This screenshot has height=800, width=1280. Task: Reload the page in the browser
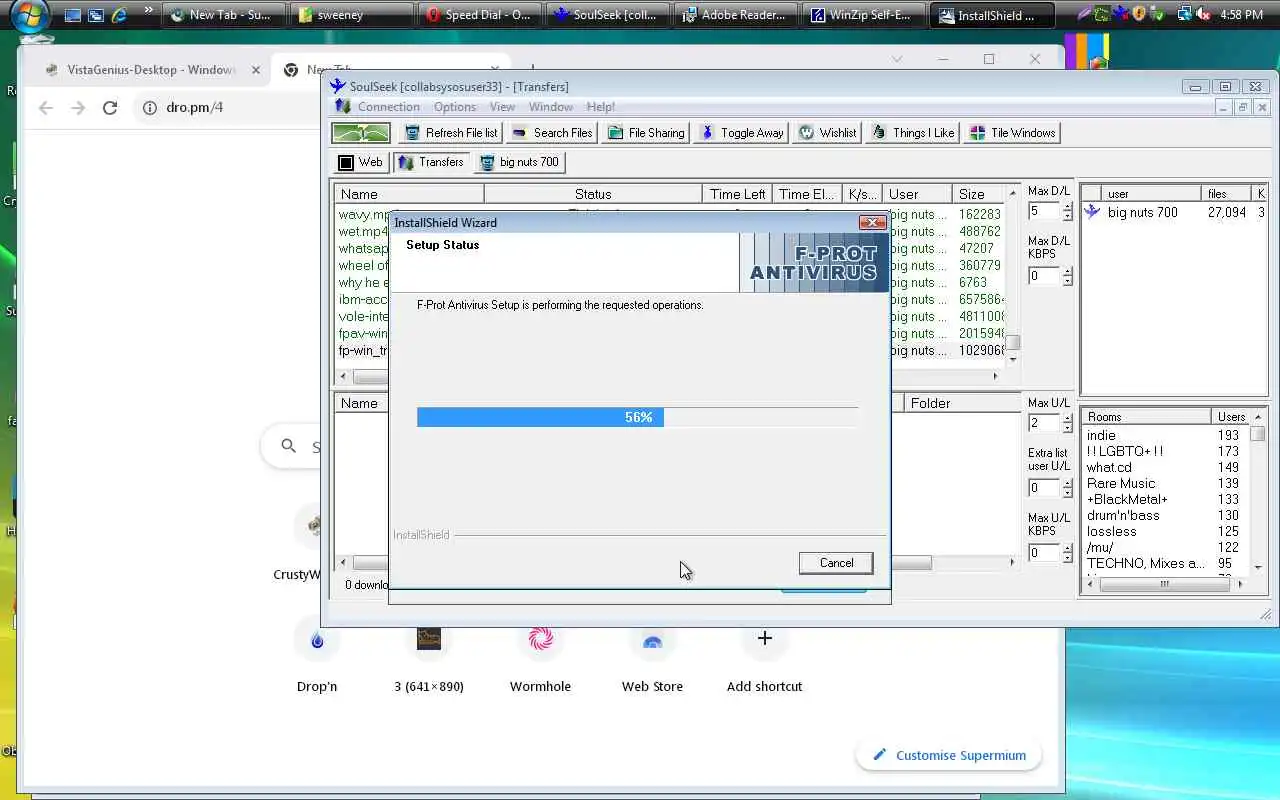click(x=110, y=107)
